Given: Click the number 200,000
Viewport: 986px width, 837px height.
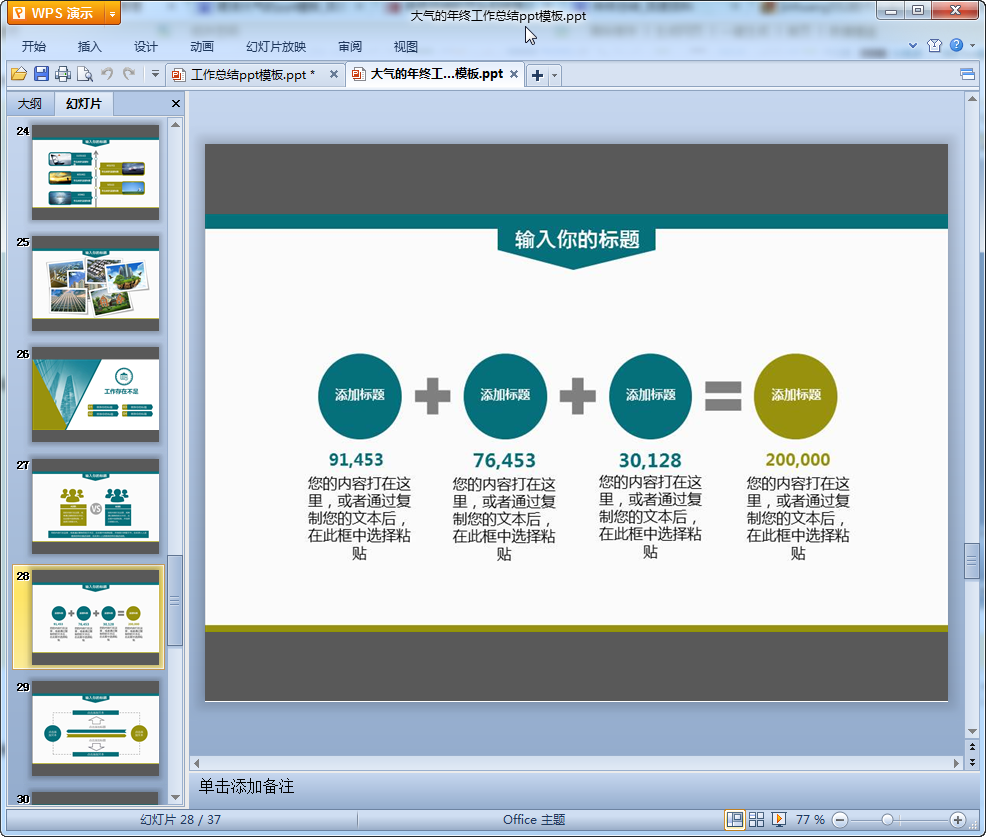Looking at the screenshot, I should coord(798,460).
